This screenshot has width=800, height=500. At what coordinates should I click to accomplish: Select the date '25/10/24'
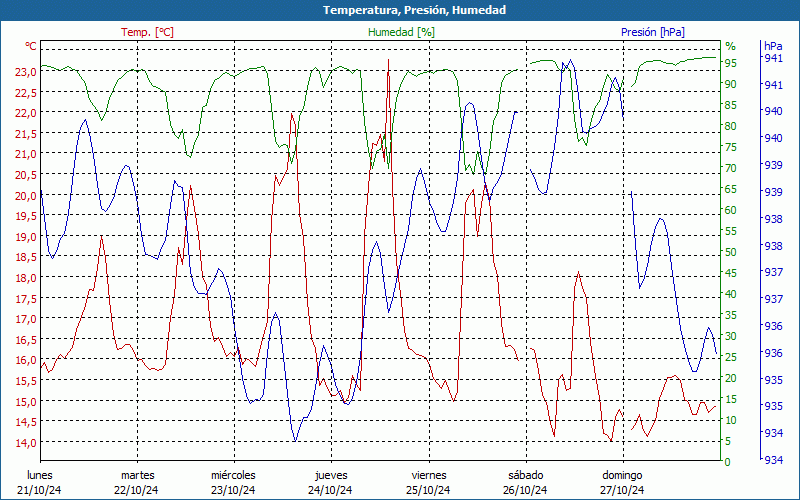pyautogui.click(x=428, y=490)
